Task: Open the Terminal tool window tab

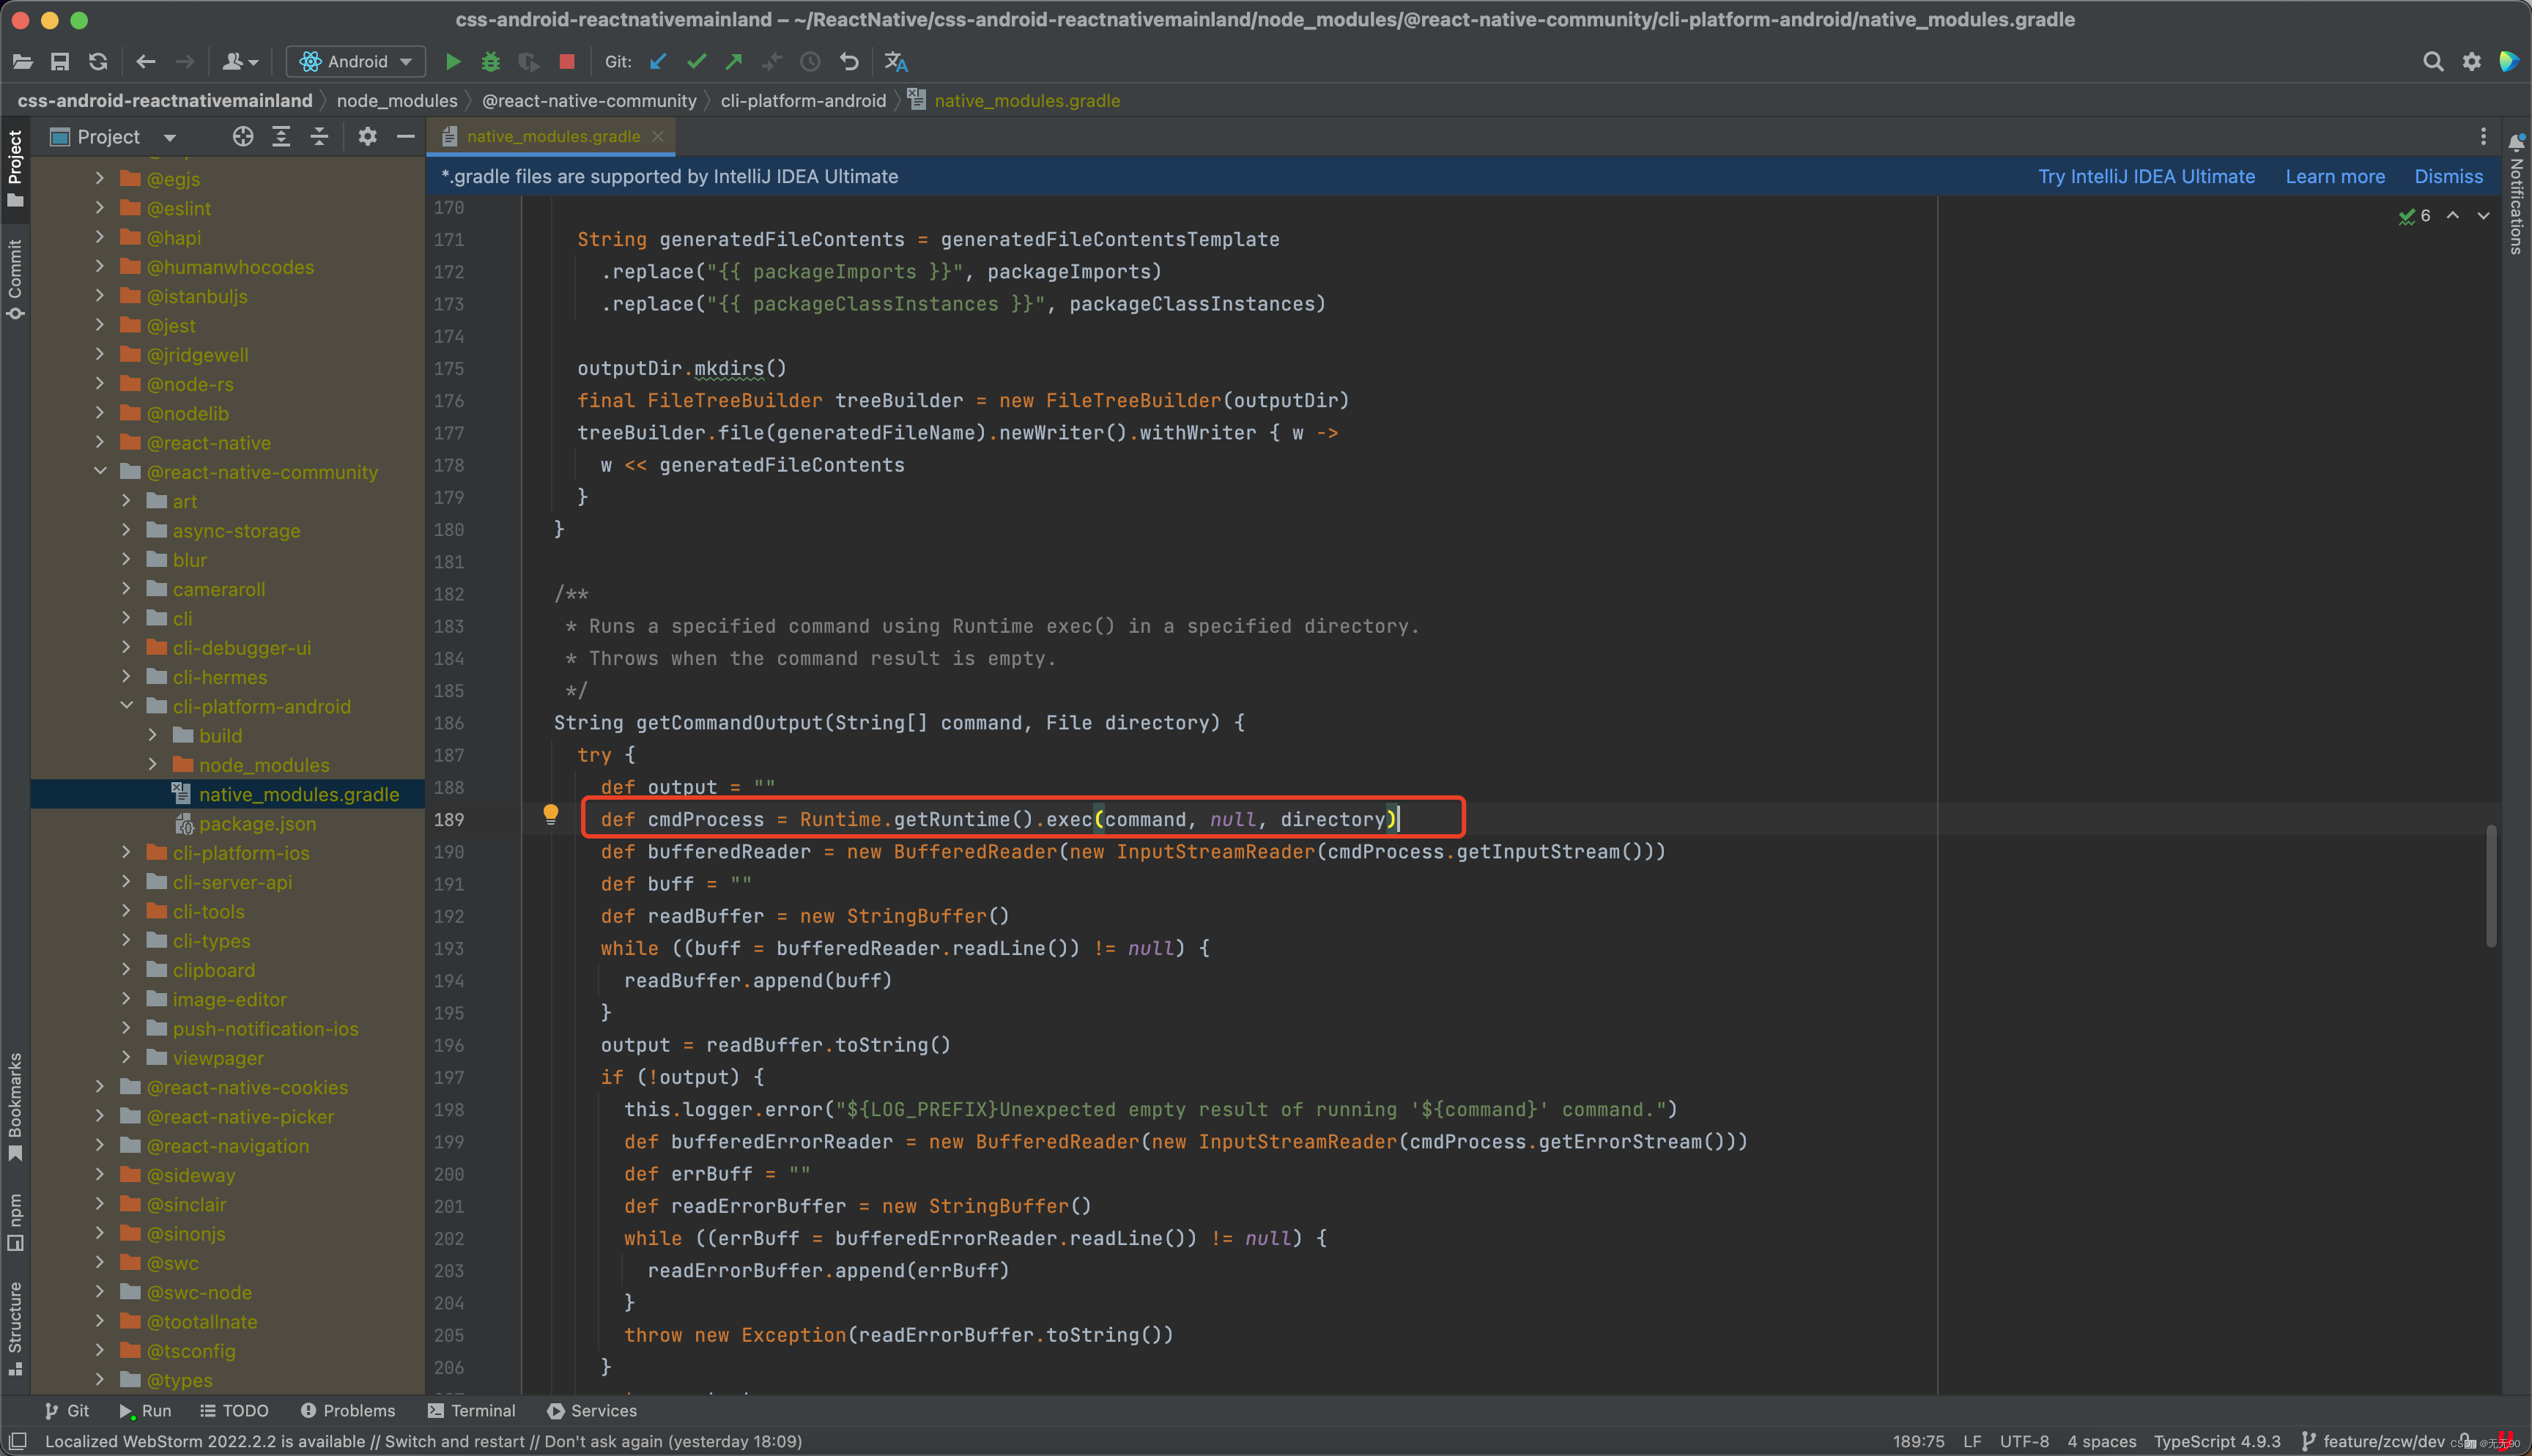Action: (472, 1411)
